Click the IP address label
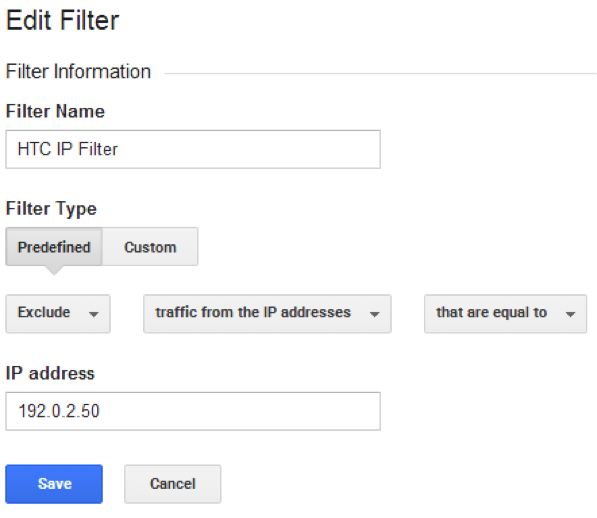 [50, 373]
